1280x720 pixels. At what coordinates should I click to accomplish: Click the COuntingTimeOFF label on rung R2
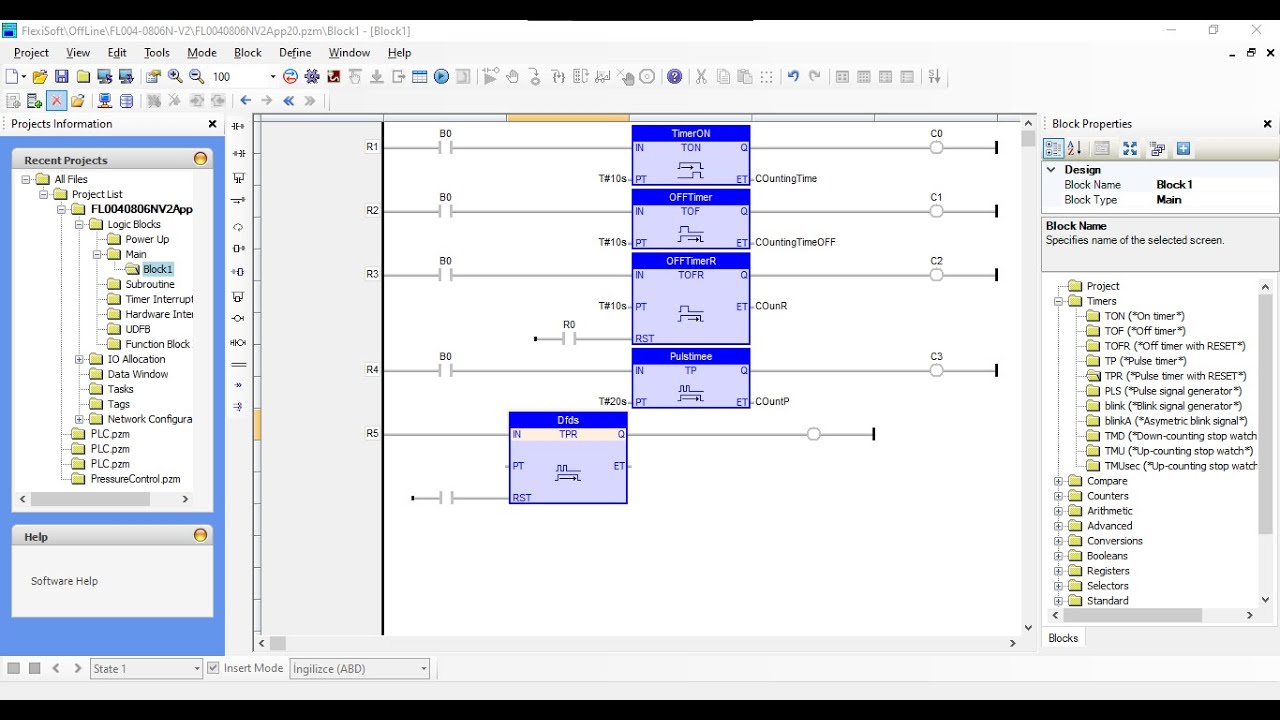(x=795, y=242)
